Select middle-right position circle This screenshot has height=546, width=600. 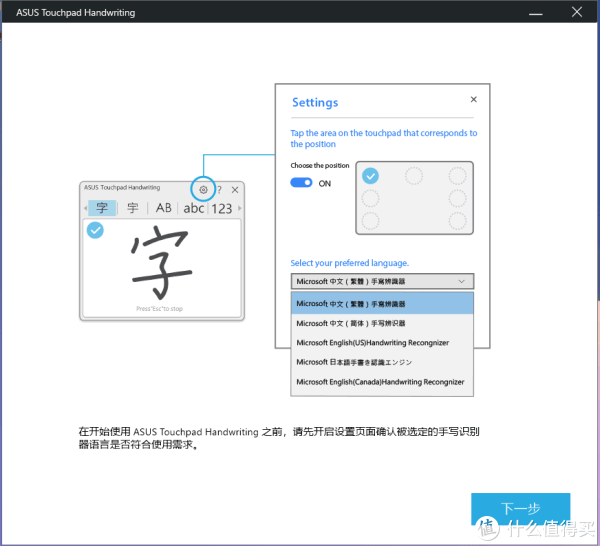tap(457, 198)
